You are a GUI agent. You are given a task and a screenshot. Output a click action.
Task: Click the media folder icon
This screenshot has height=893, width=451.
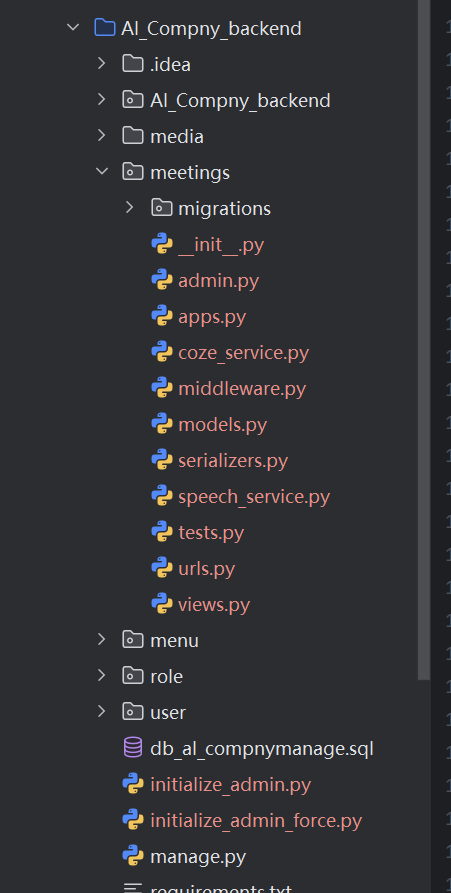click(x=133, y=136)
